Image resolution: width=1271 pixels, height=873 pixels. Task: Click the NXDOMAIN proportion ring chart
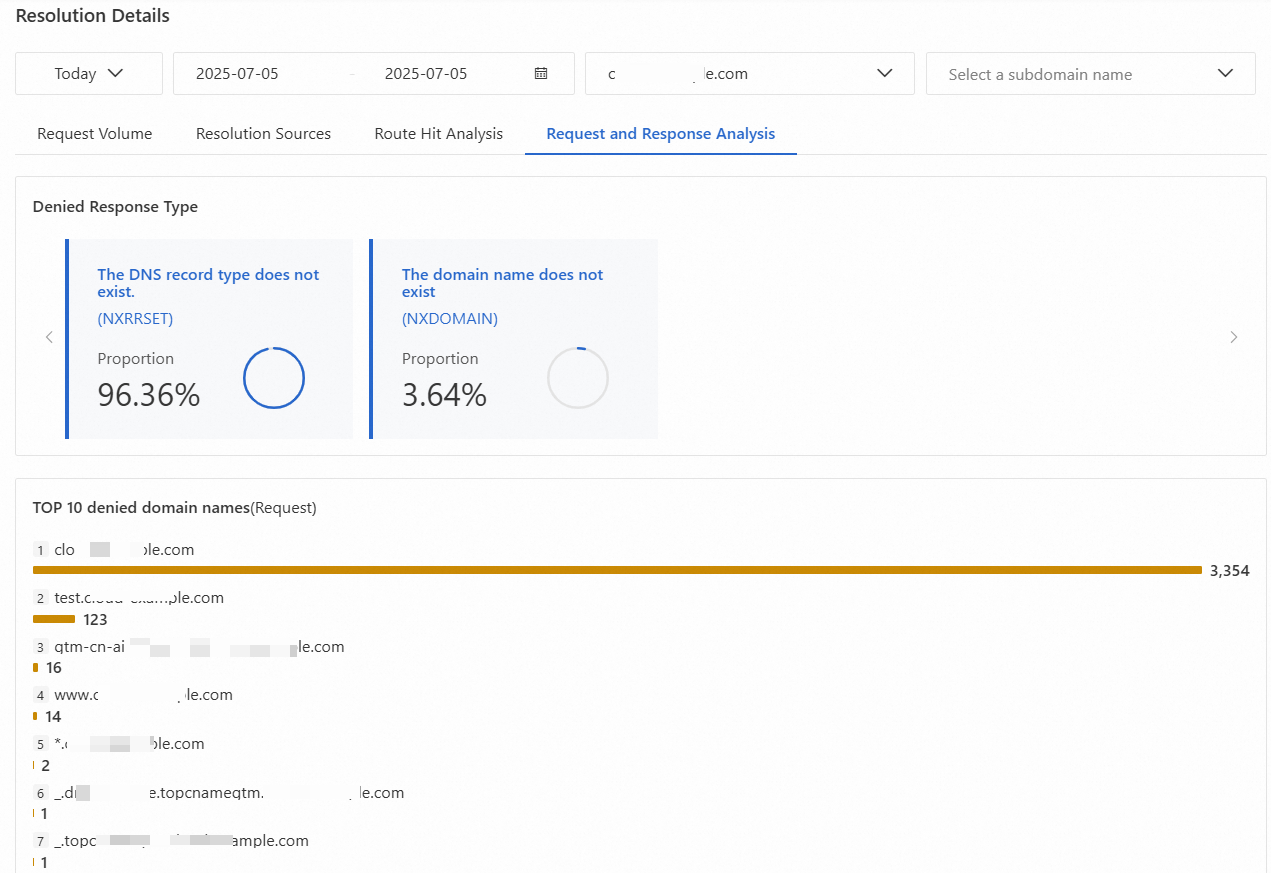577,378
